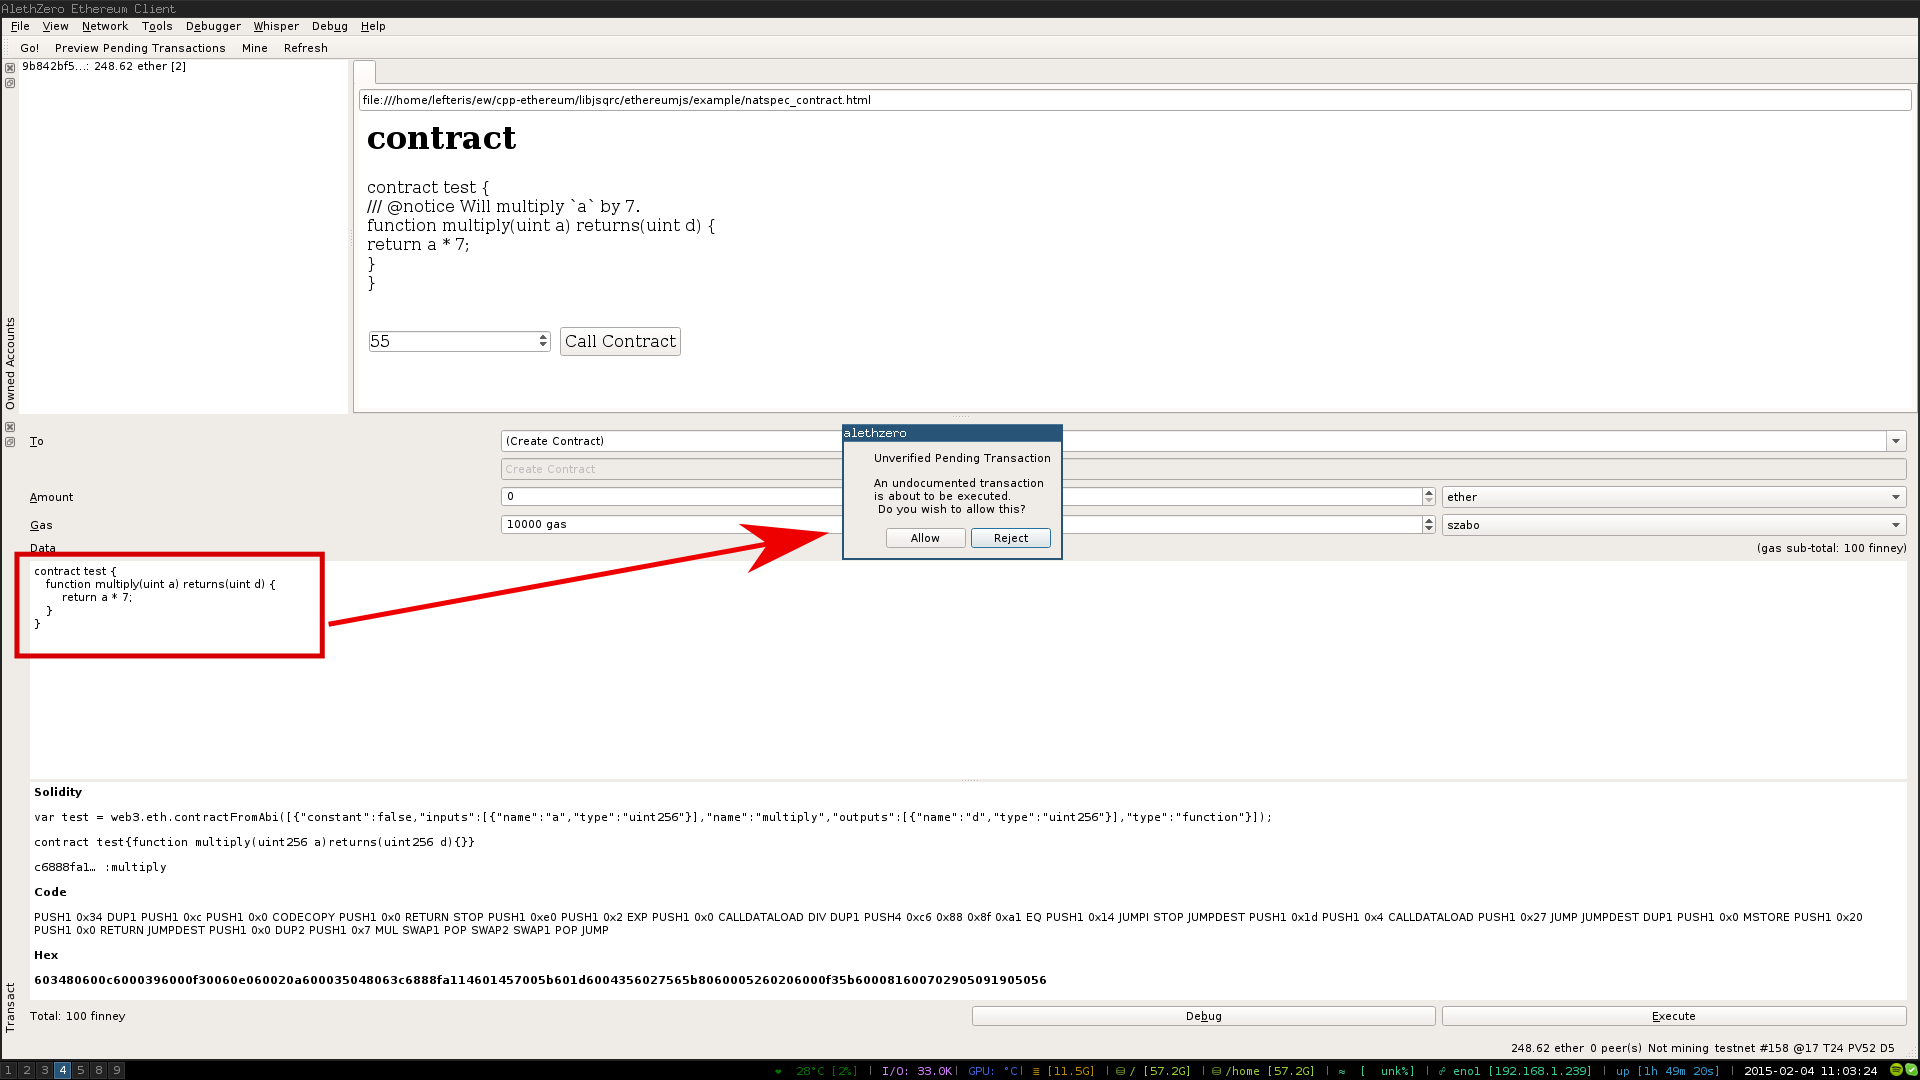Viewport: 1920px width, 1080px height.
Task: Click the Execute button
Action: 1674,1016
